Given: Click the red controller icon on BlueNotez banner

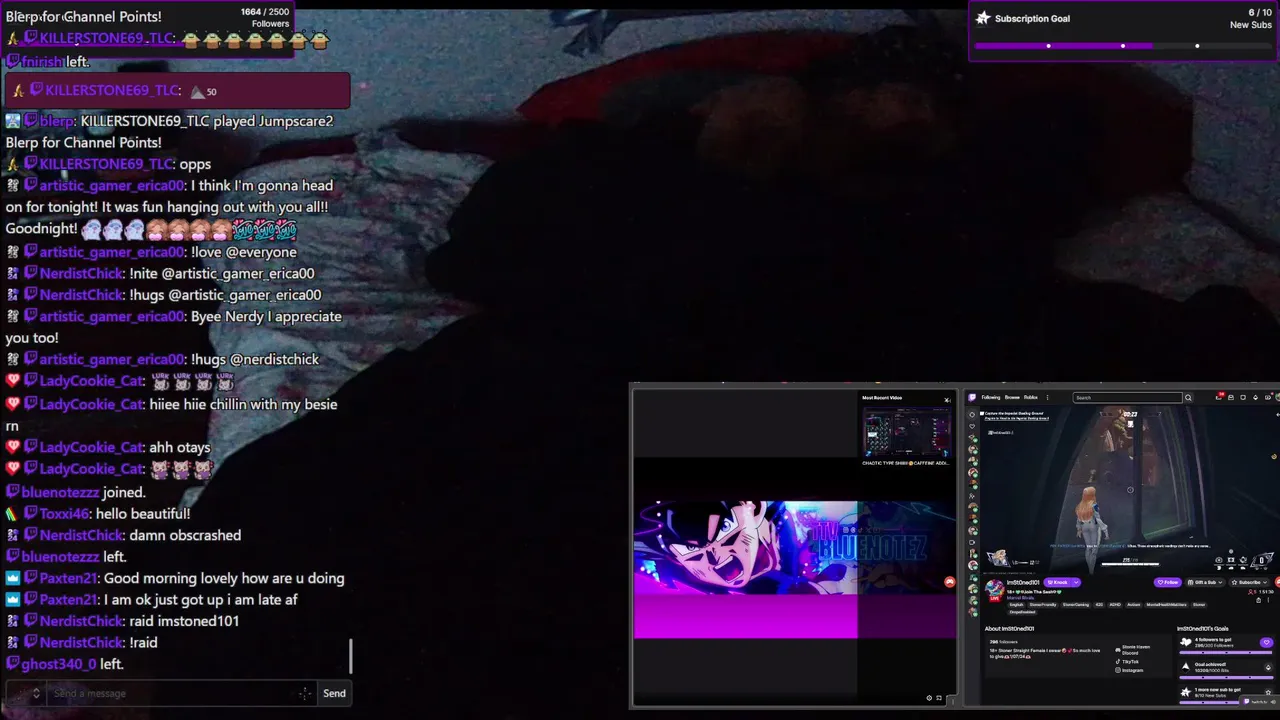Looking at the screenshot, I should pyautogui.click(x=949, y=582).
